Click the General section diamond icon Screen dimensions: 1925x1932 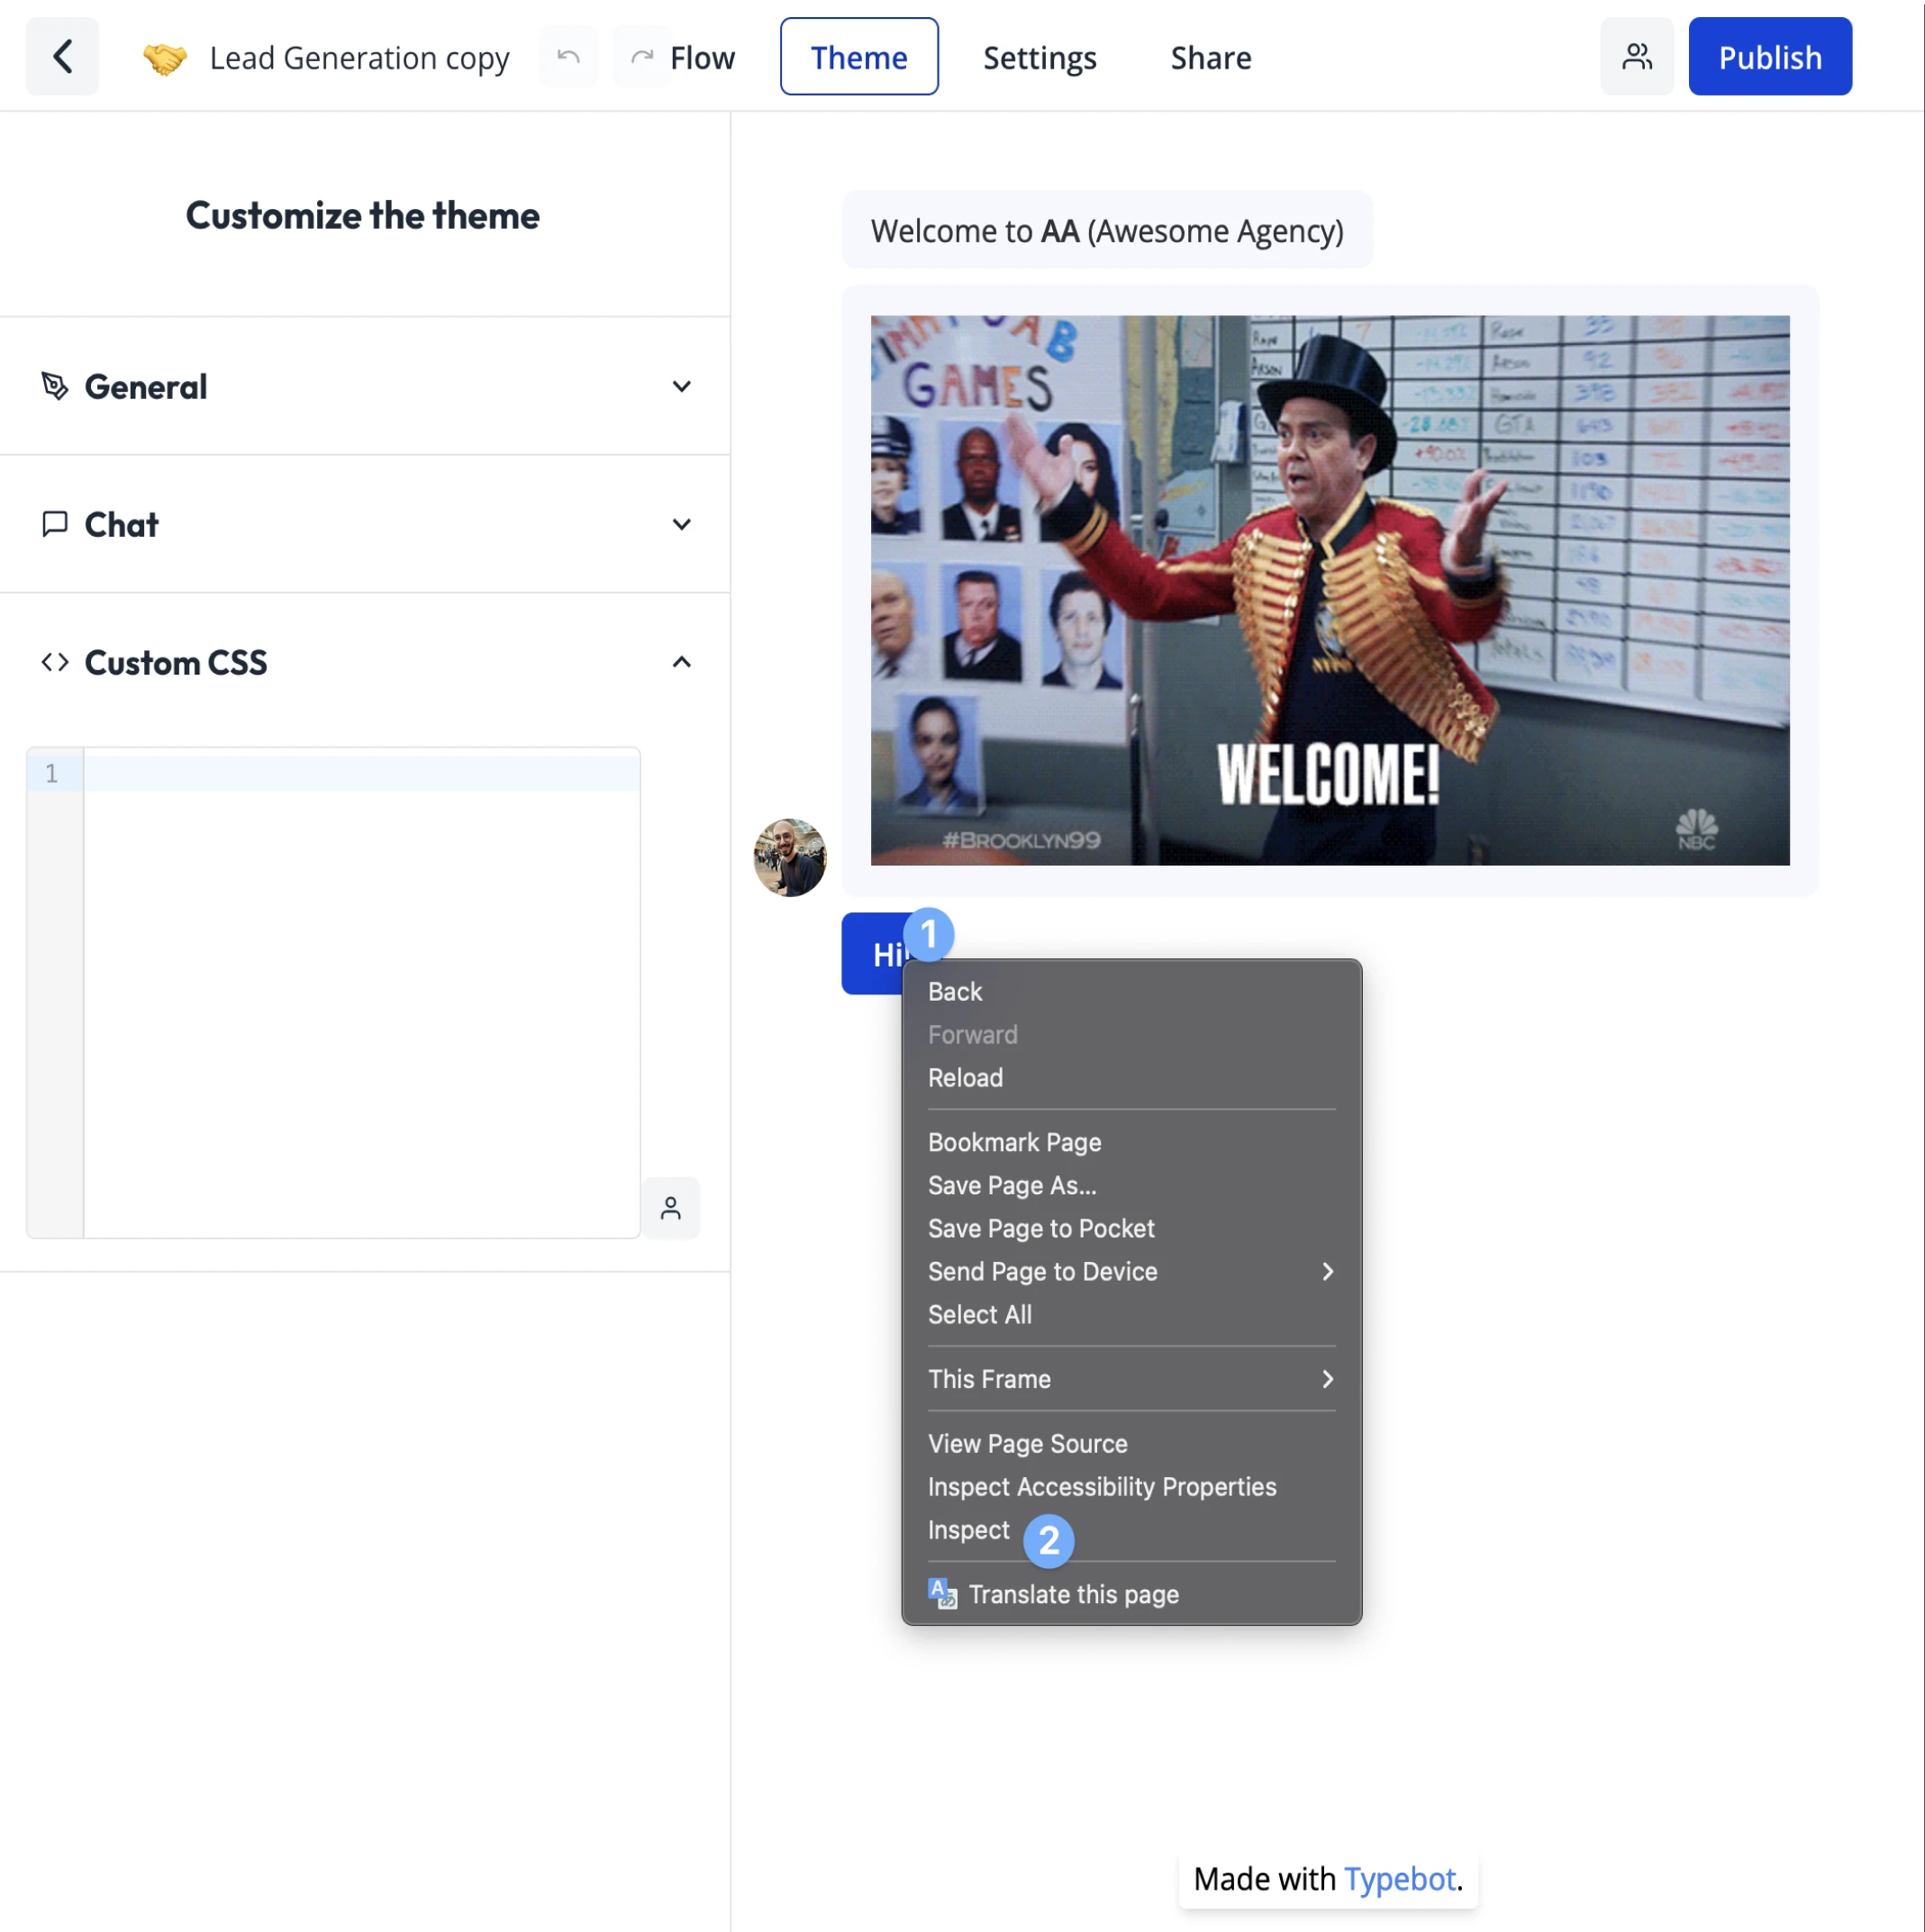[x=55, y=385]
